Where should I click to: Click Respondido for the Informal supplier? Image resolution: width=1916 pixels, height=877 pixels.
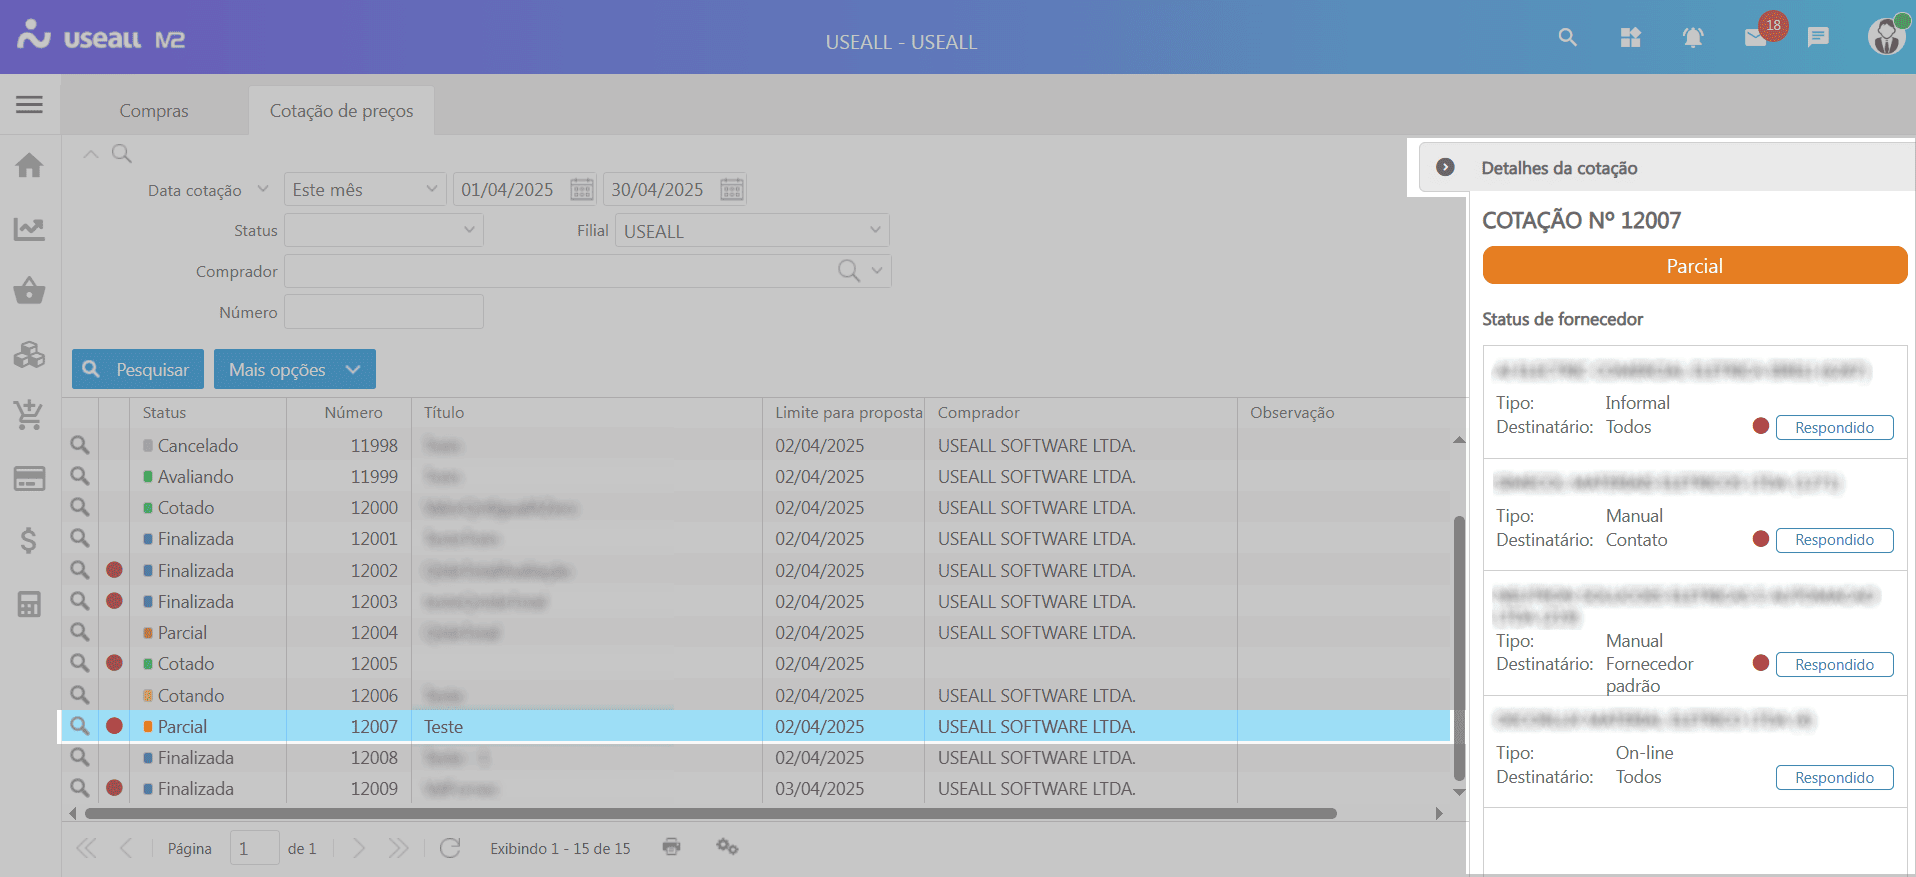[1834, 427]
